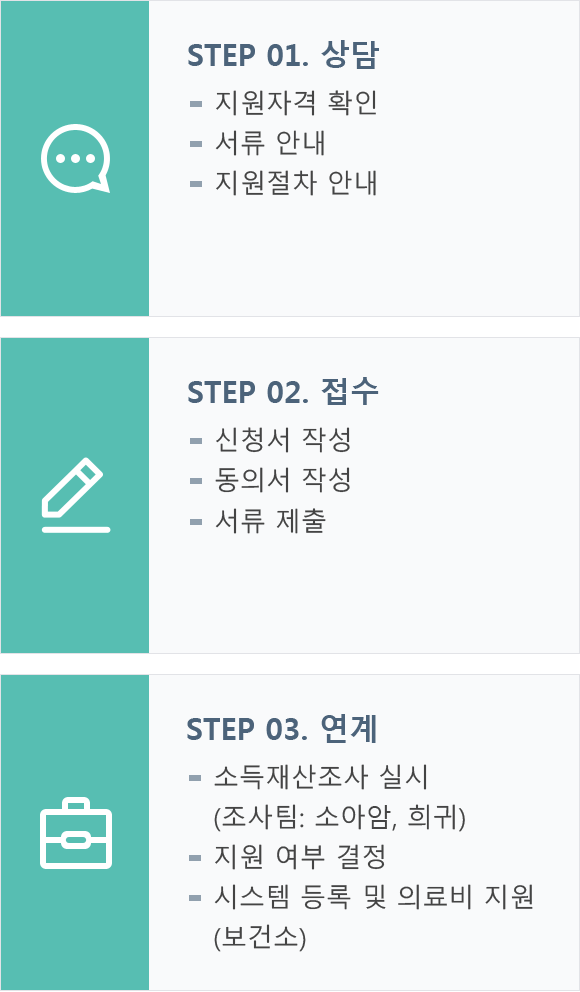Image resolution: width=580 pixels, height=992 pixels.
Task: Click the pencil application icon
Action: click(76, 495)
